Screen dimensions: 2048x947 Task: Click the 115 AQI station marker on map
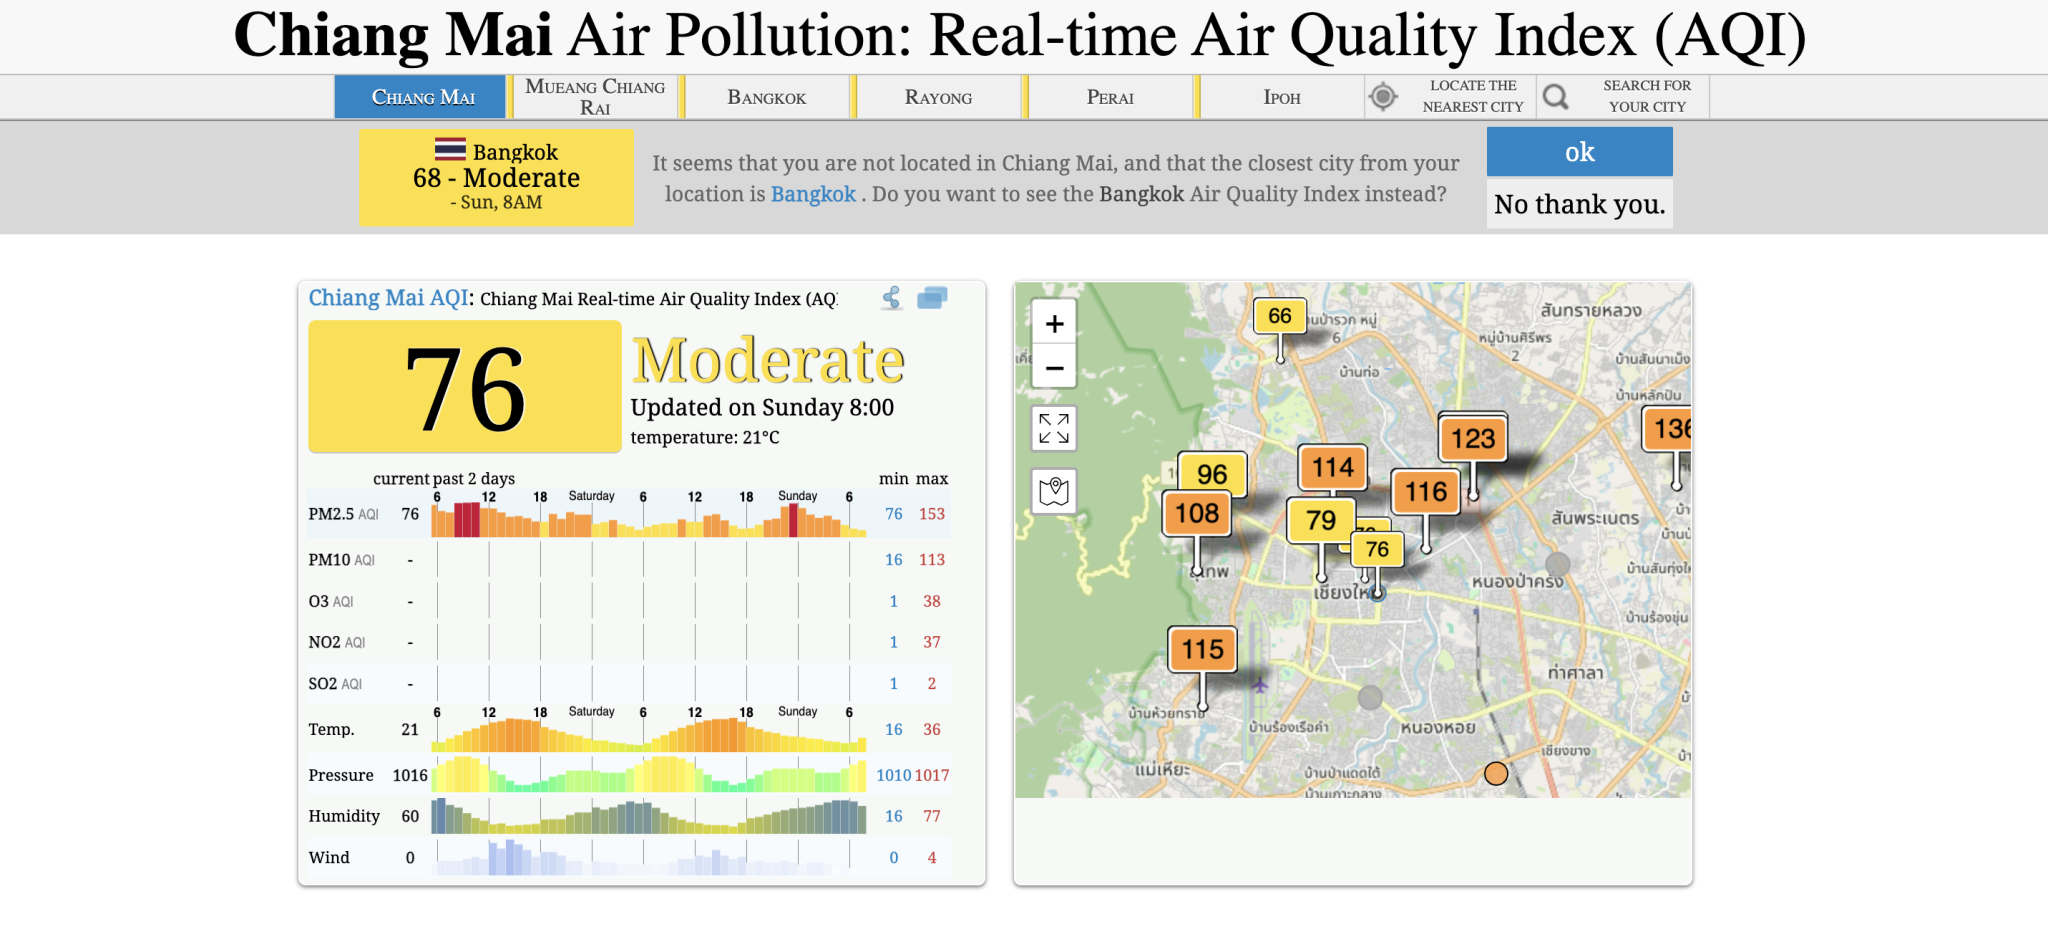[x=1202, y=650]
